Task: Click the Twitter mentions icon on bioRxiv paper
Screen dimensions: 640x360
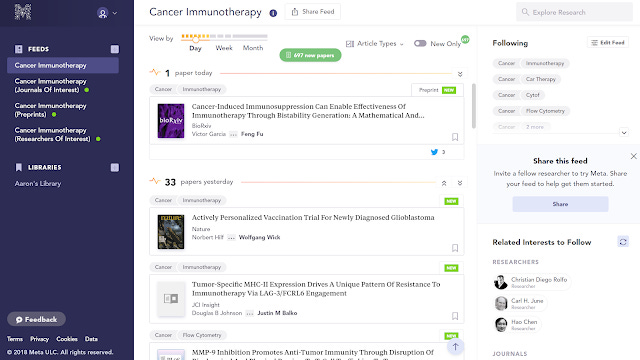Action: click(x=434, y=152)
